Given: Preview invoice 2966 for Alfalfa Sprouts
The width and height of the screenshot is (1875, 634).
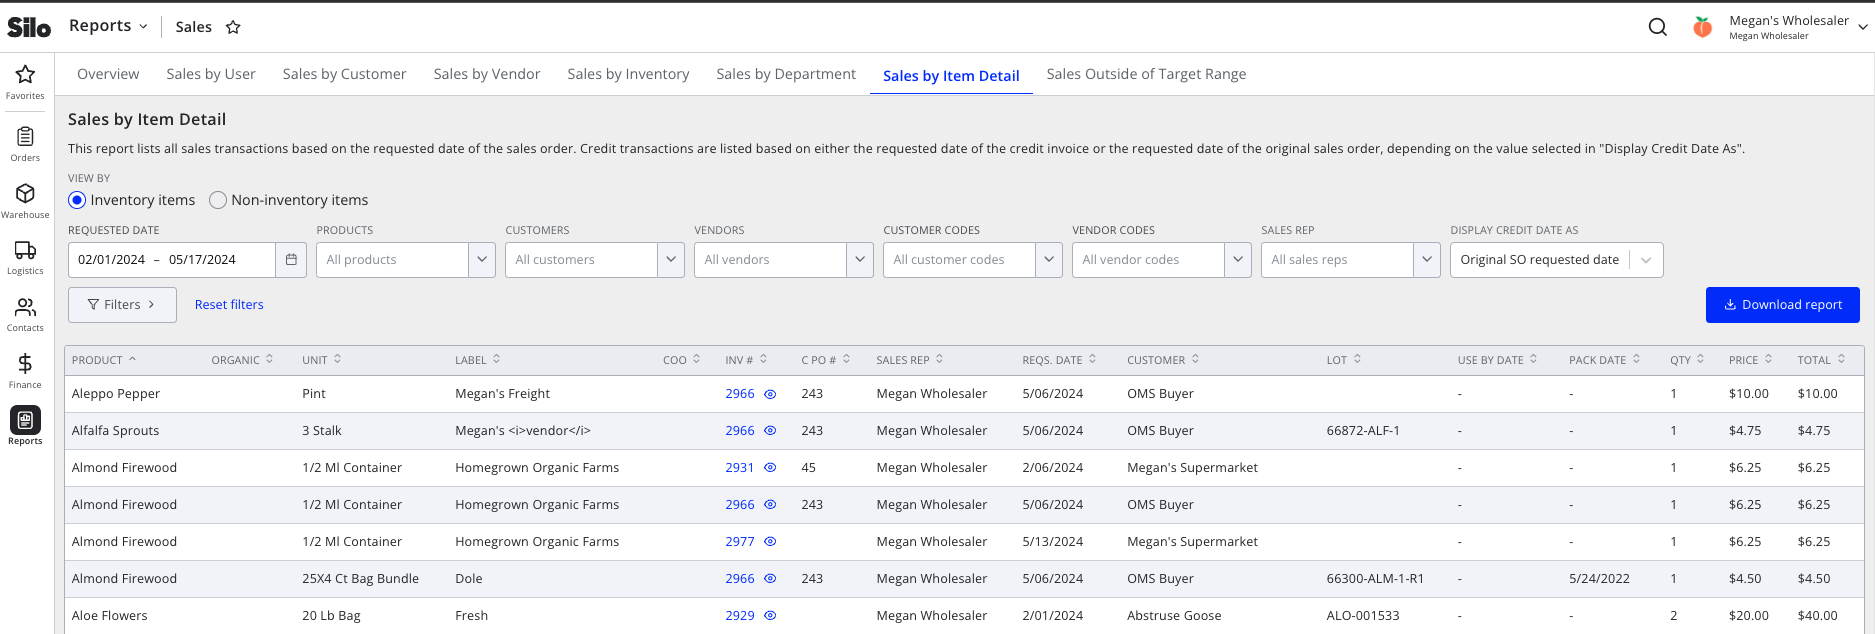Looking at the screenshot, I should coord(770,431).
